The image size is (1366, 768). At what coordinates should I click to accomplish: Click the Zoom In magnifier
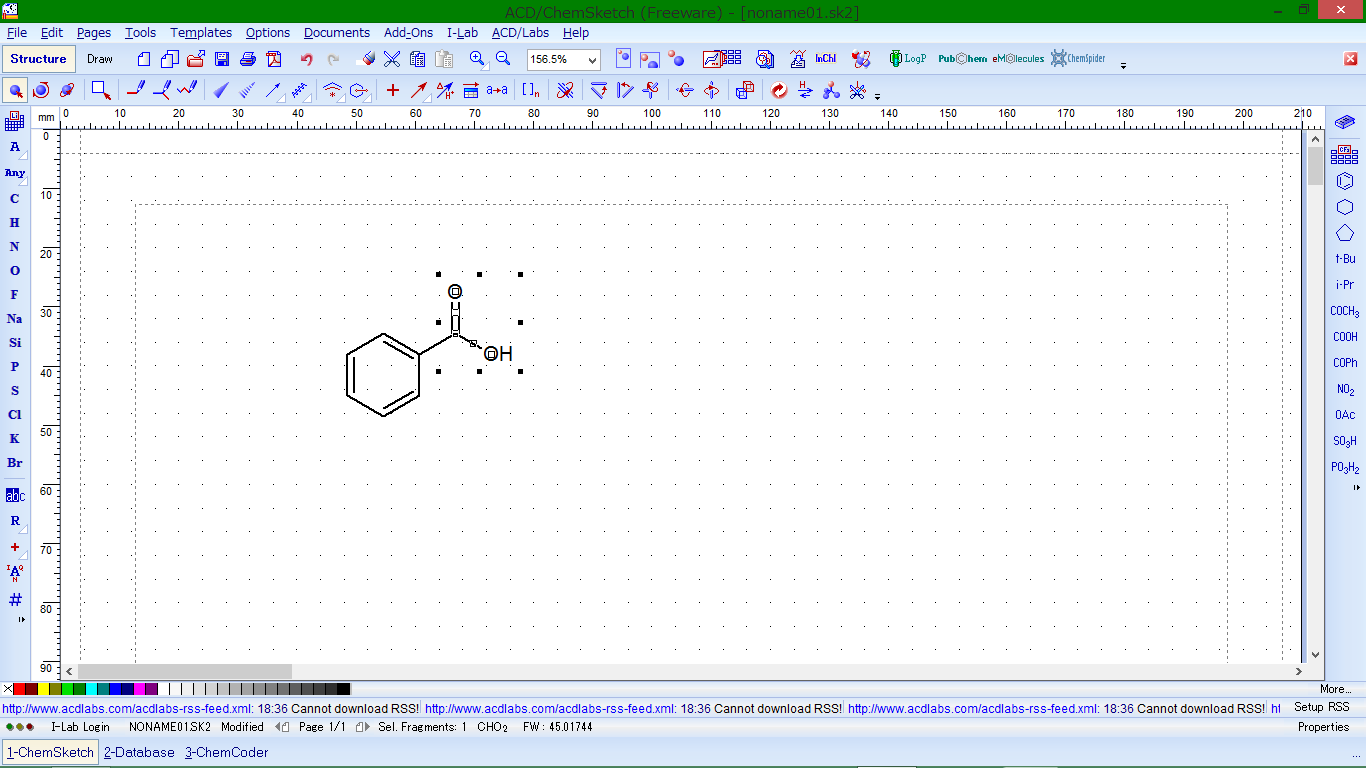(x=477, y=59)
